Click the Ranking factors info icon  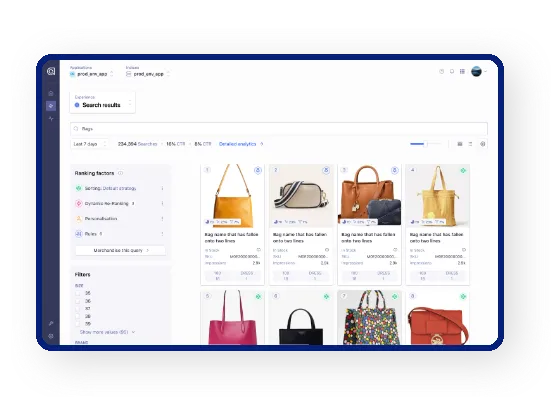(x=121, y=173)
